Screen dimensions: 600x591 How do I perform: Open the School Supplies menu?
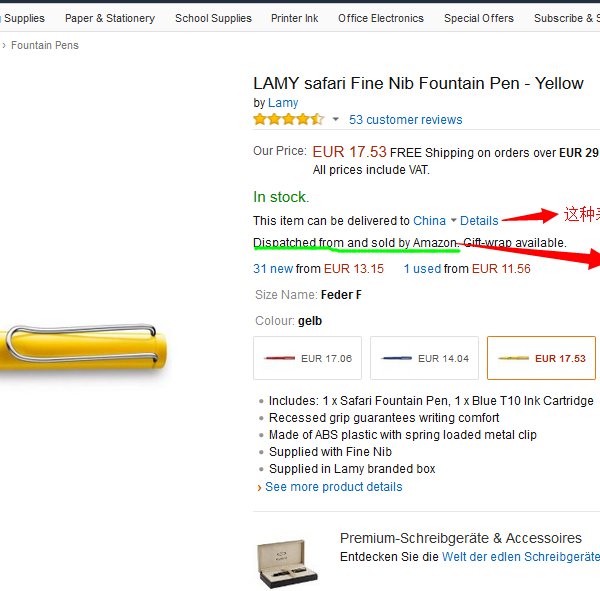(x=213, y=18)
